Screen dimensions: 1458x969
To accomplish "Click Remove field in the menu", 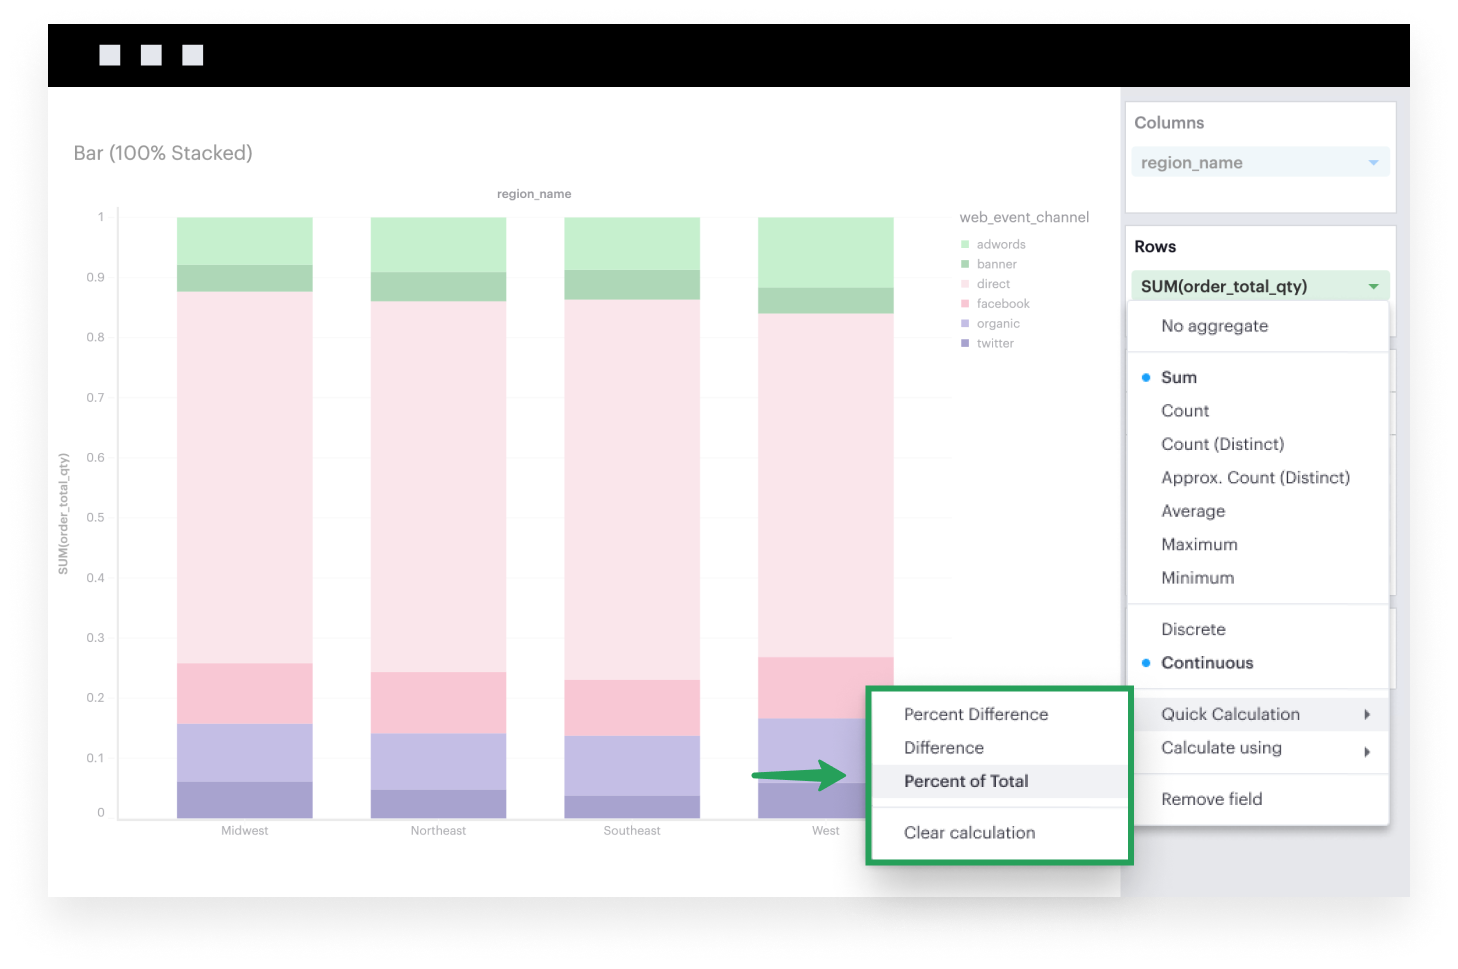I will coord(1211,799).
